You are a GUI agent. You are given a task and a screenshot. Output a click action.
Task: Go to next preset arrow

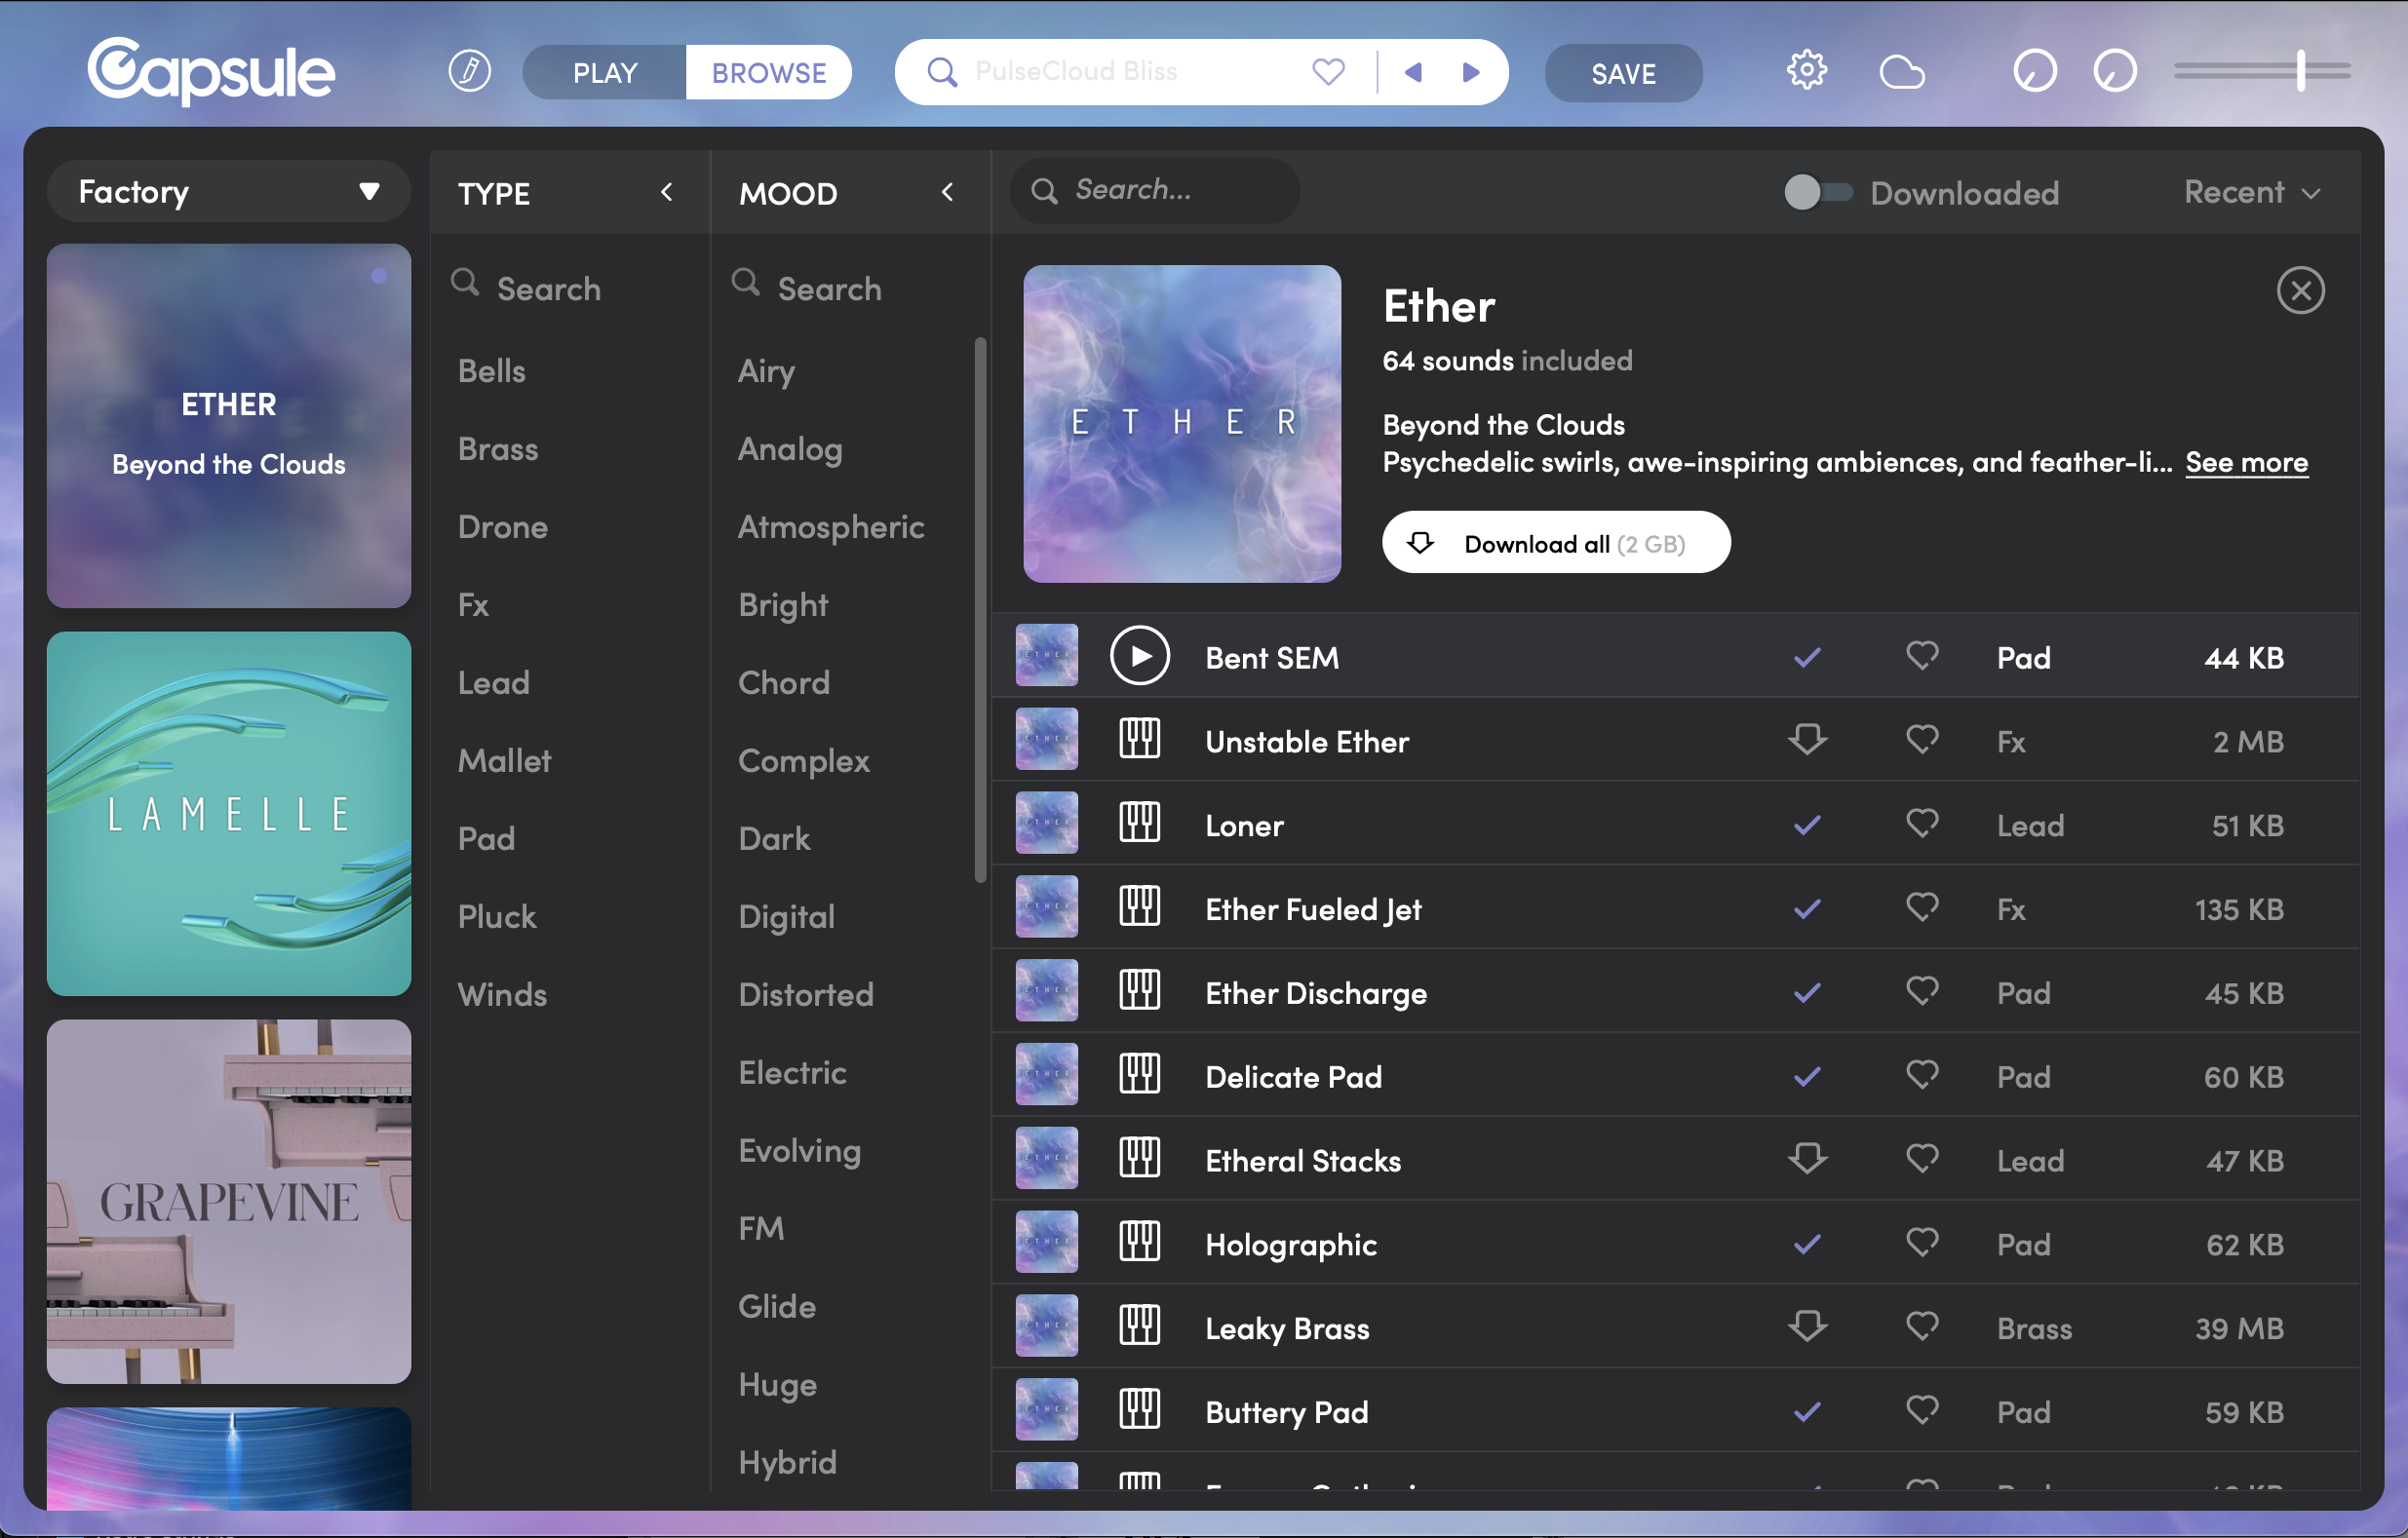[1470, 72]
